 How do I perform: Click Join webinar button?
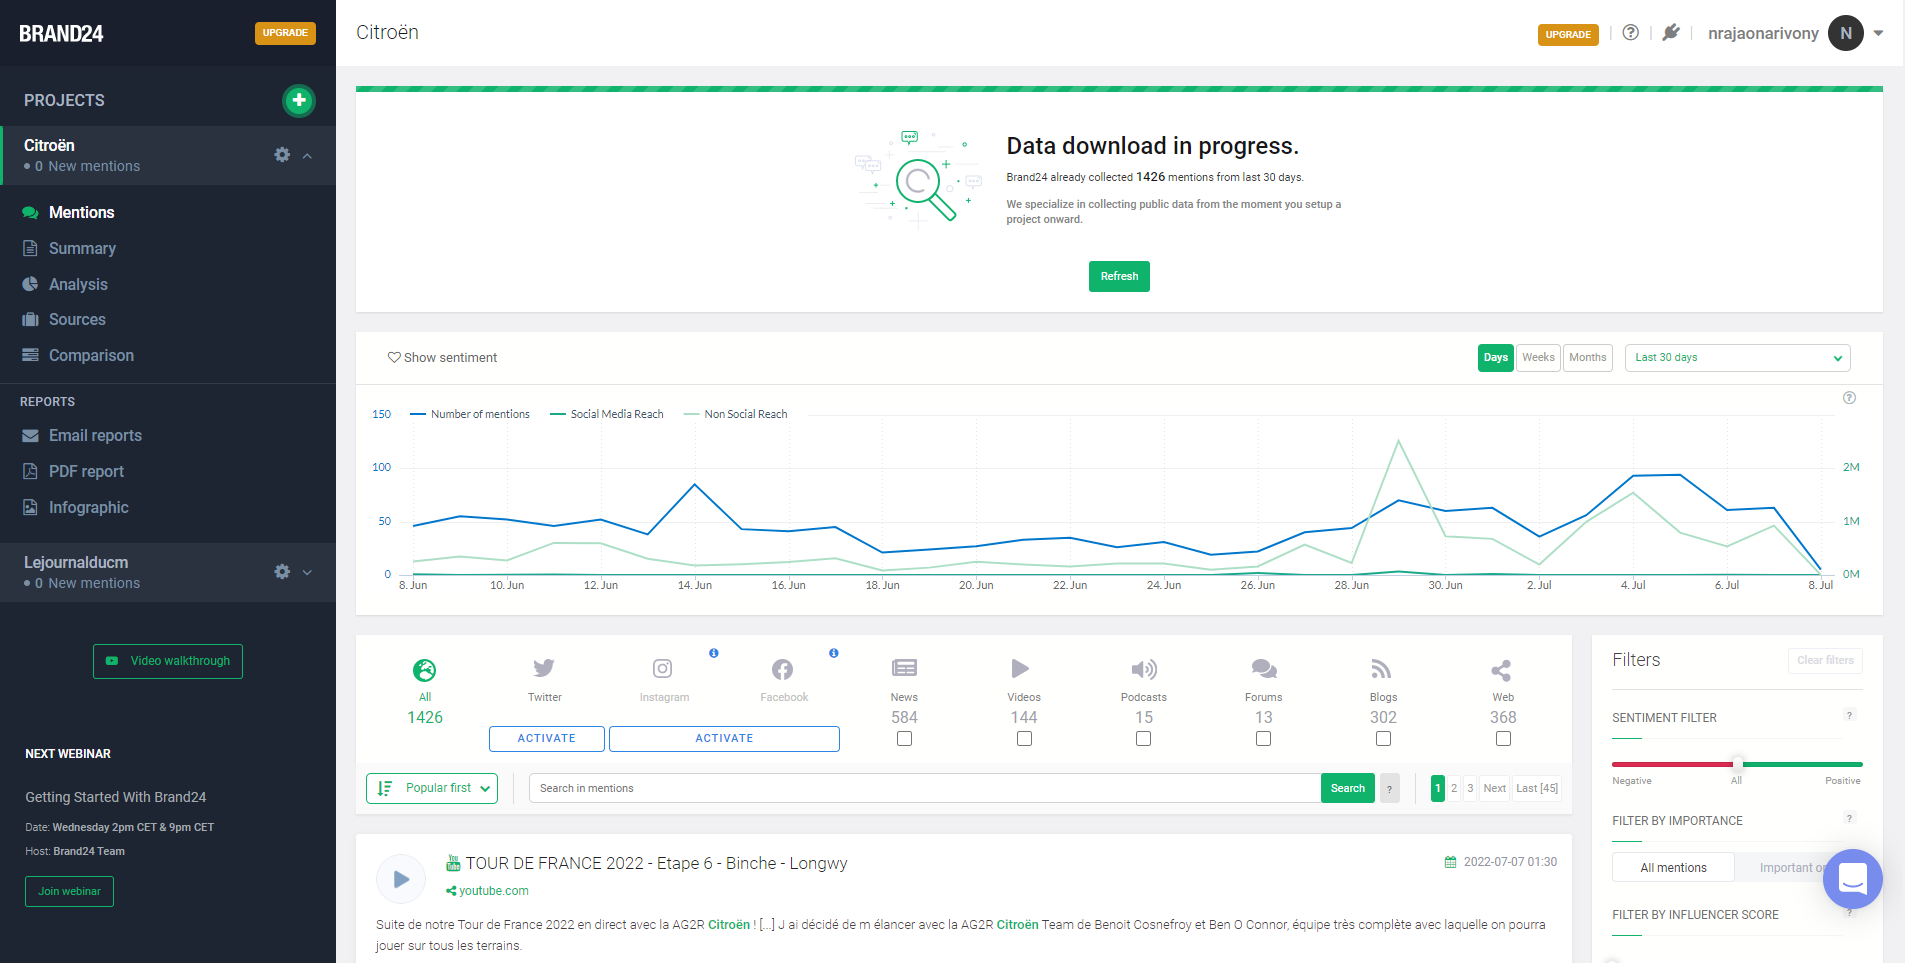tap(69, 891)
